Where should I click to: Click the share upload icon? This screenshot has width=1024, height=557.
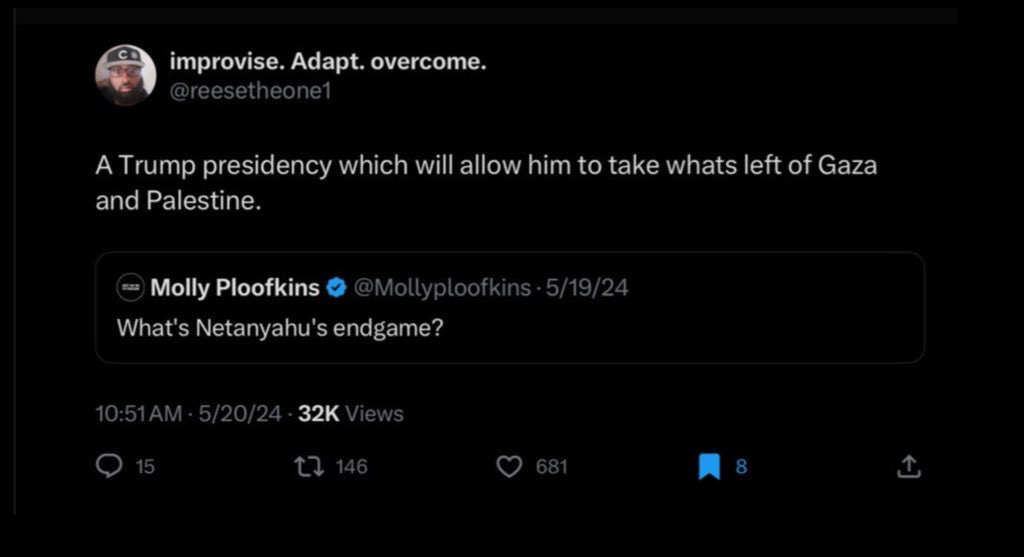pyautogui.click(x=908, y=466)
